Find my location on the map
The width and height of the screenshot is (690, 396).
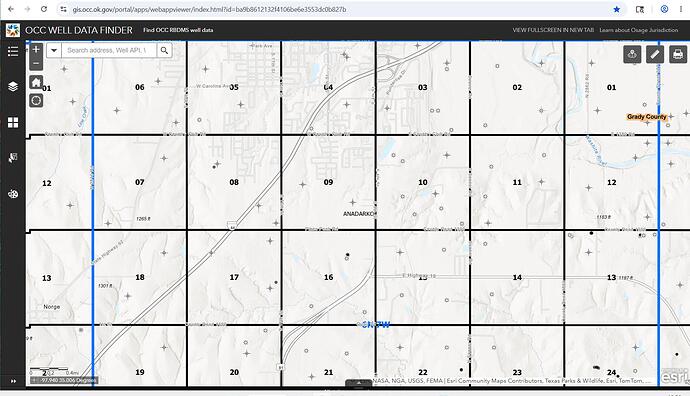[x=36, y=101]
